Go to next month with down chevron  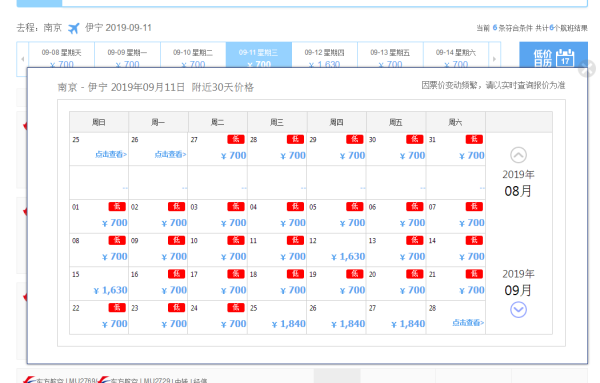[x=518, y=310]
